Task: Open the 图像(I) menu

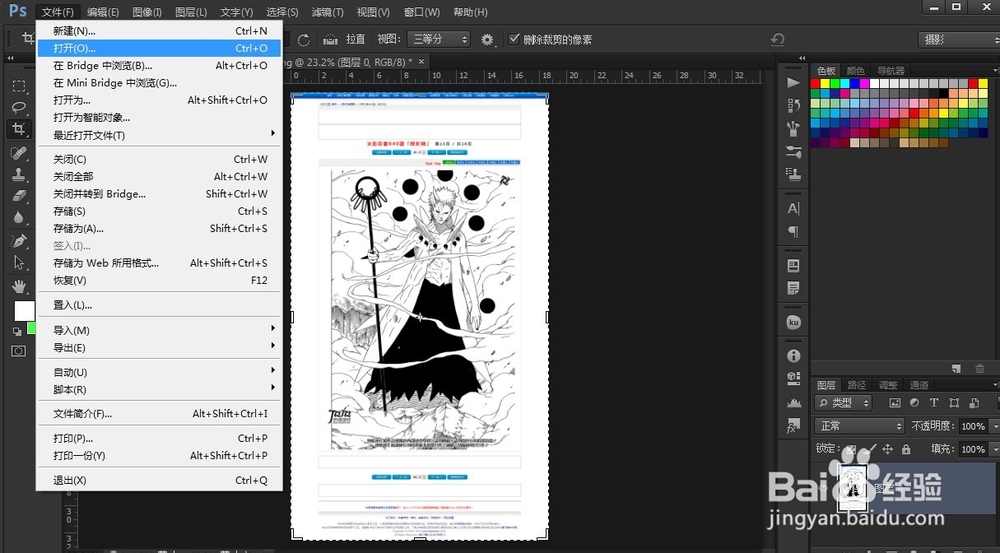Action: tap(147, 12)
